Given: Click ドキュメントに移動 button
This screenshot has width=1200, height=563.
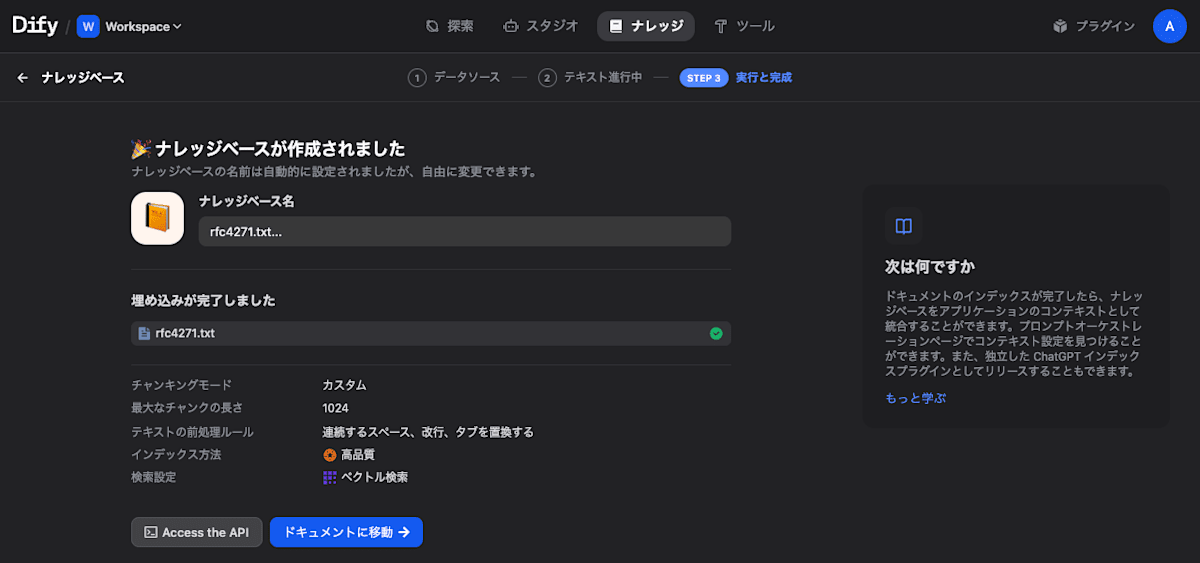Looking at the screenshot, I should [346, 532].
